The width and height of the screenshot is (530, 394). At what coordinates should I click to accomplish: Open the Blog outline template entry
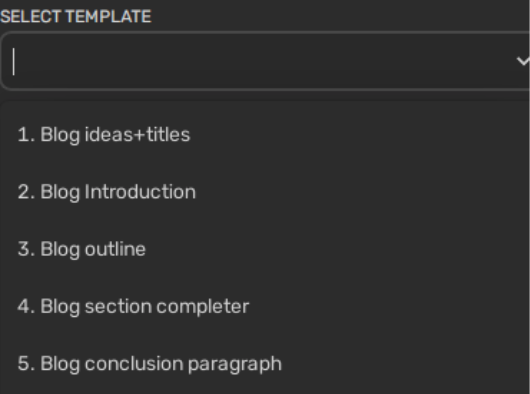point(265,249)
